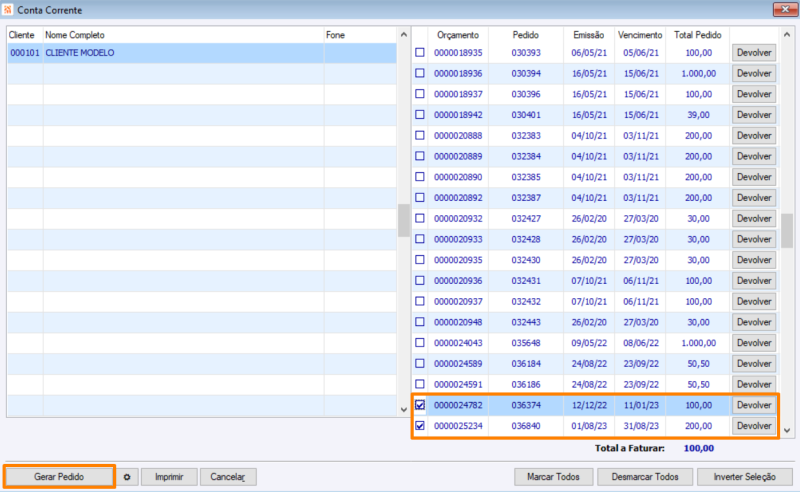800x492 pixels.
Task: Check the box for orçamento 0000018935
Action: [420, 52]
